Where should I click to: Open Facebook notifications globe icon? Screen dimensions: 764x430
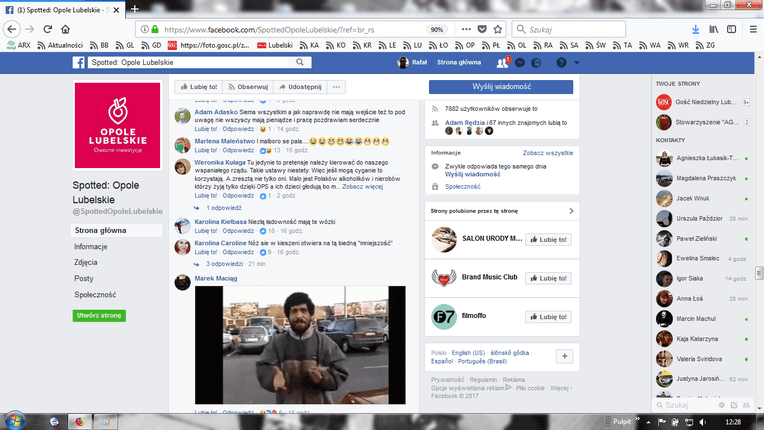(x=536, y=63)
